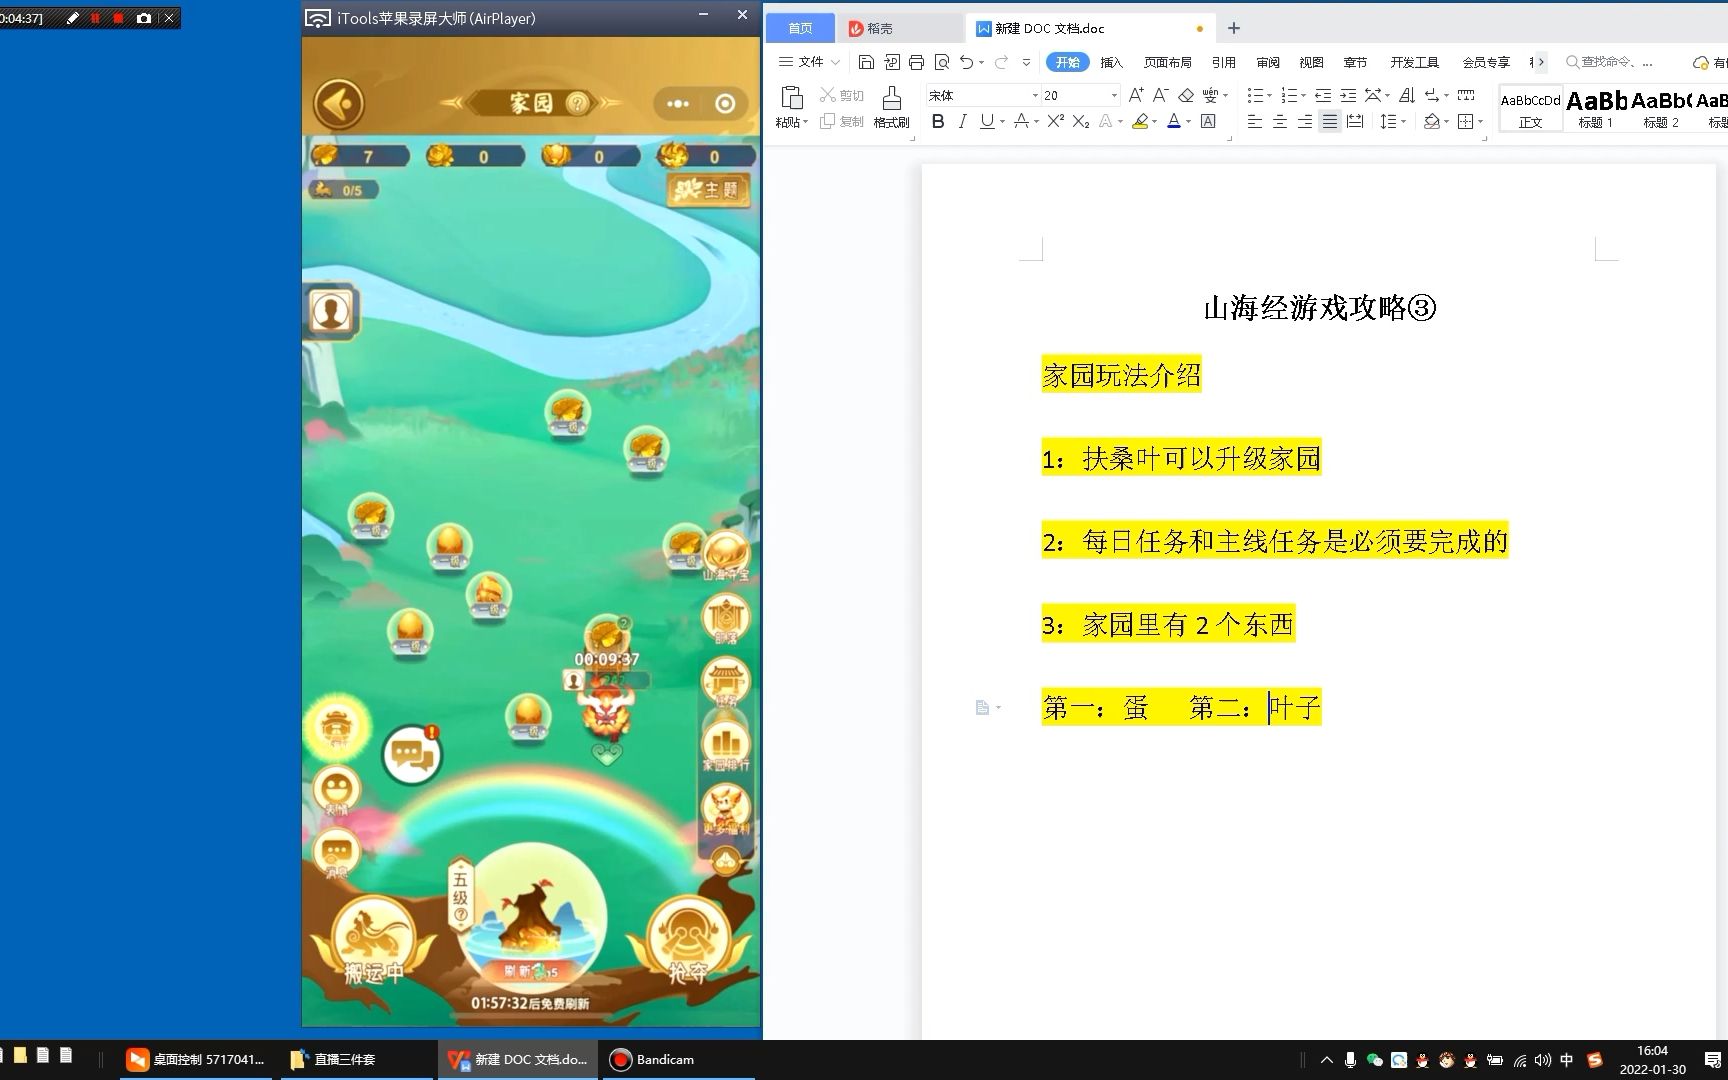Open the 山海寻宝 treasure icon
Image resolution: width=1728 pixels, height=1080 pixels.
pyautogui.click(x=727, y=556)
